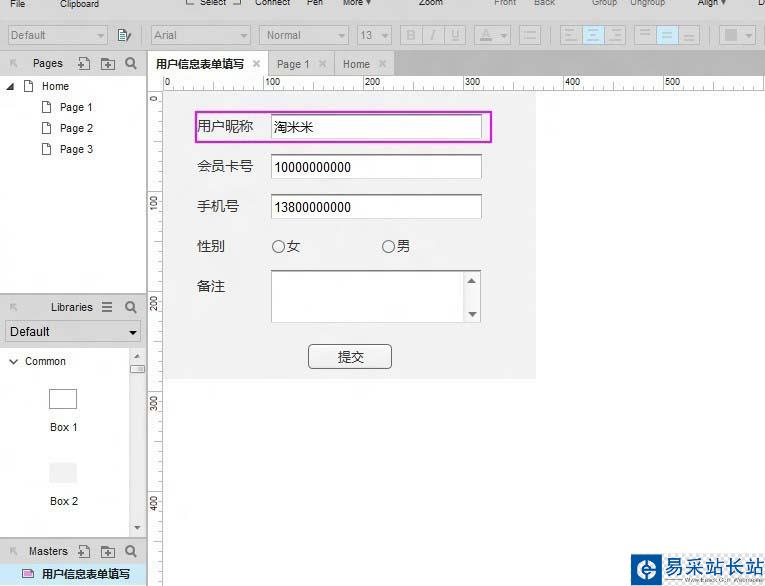Open the font color dropdown arrow
This screenshot has height=586, width=765.
tap(503, 36)
